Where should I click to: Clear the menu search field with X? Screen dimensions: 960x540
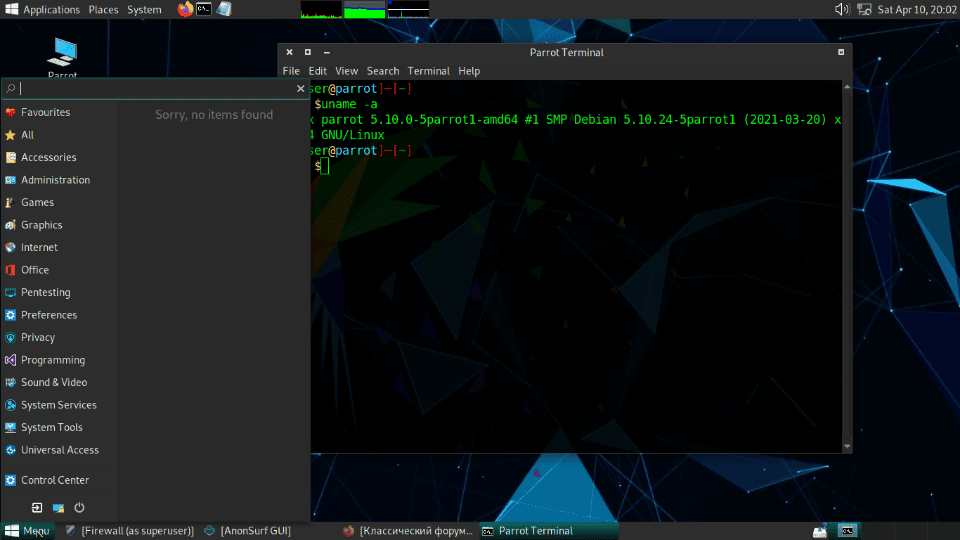click(301, 89)
